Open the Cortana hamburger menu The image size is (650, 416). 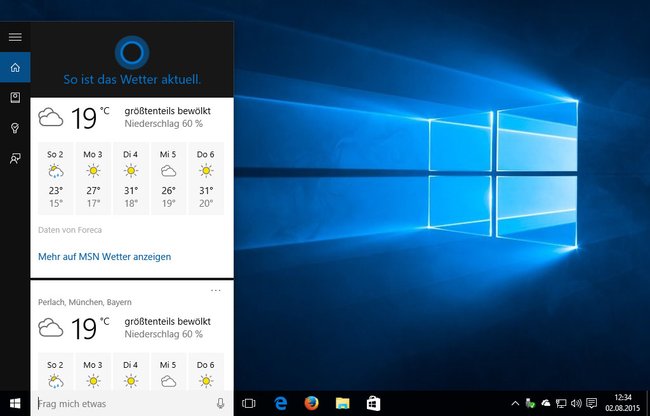(x=15, y=37)
